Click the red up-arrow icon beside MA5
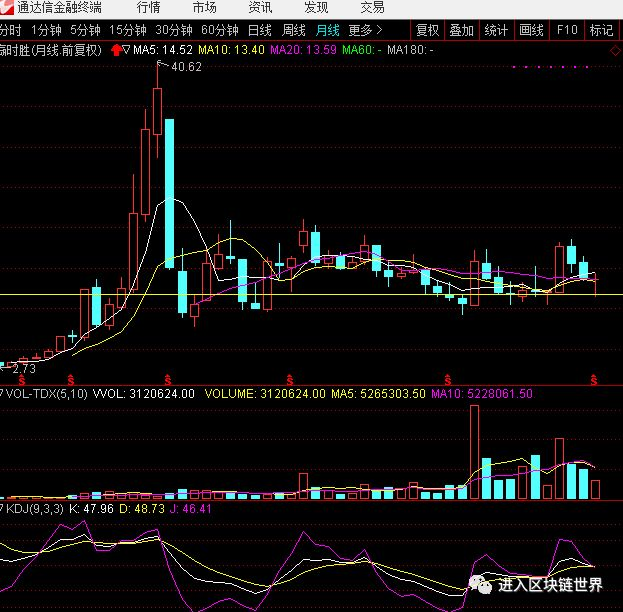This screenshot has width=623, height=612. coord(116,50)
